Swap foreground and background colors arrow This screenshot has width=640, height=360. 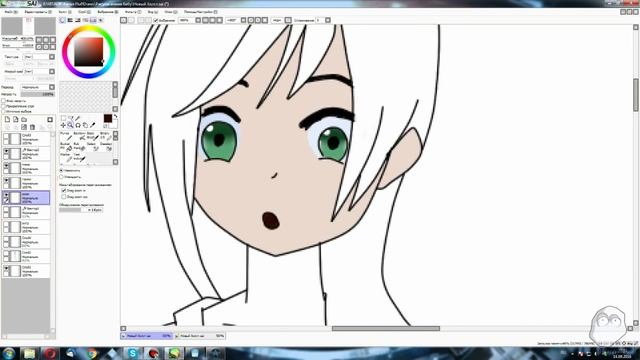click(x=116, y=116)
